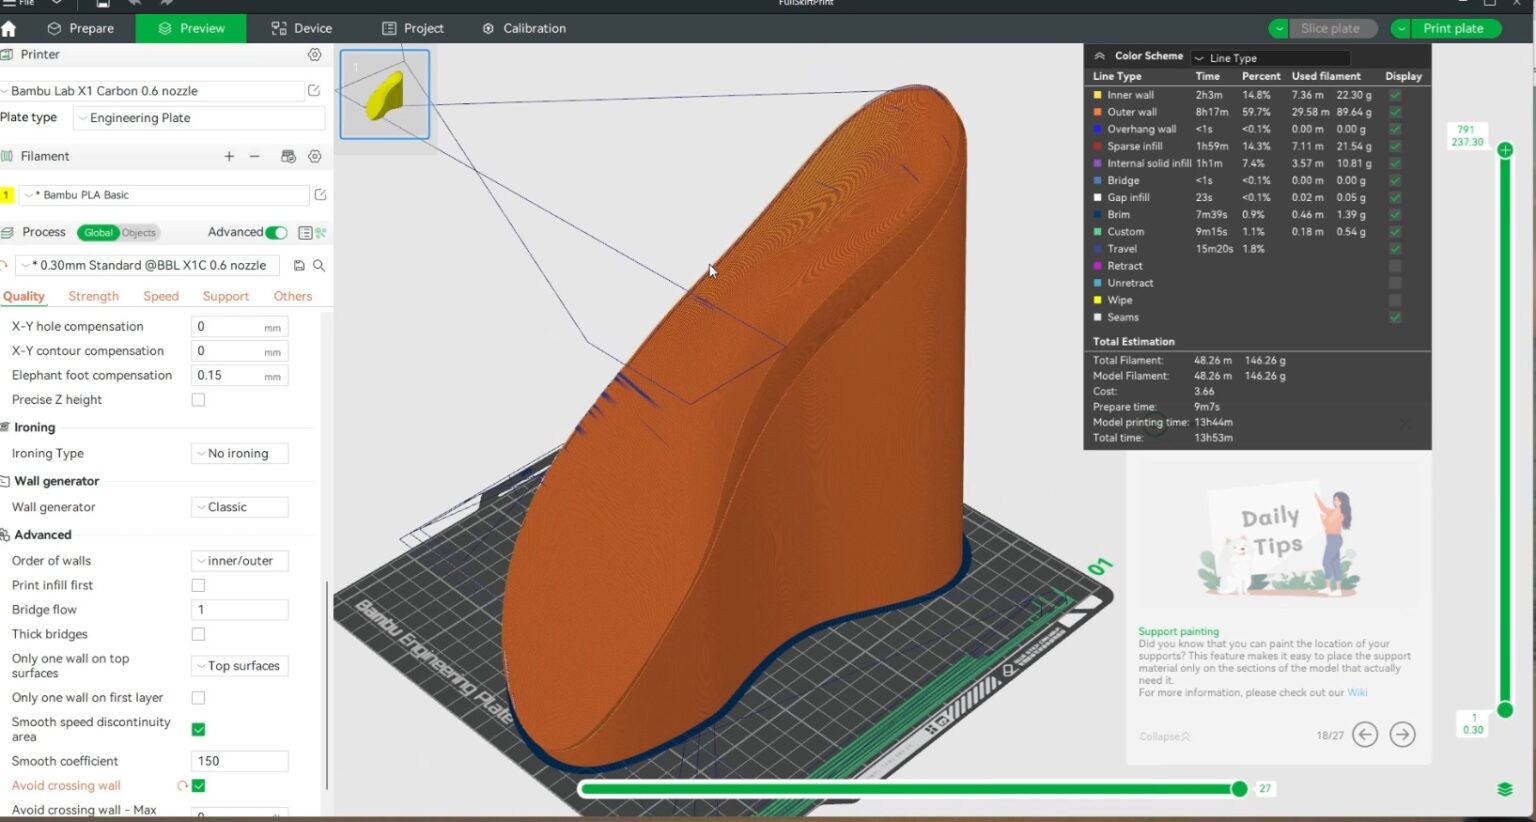Open the Others settings tab

coord(293,297)
